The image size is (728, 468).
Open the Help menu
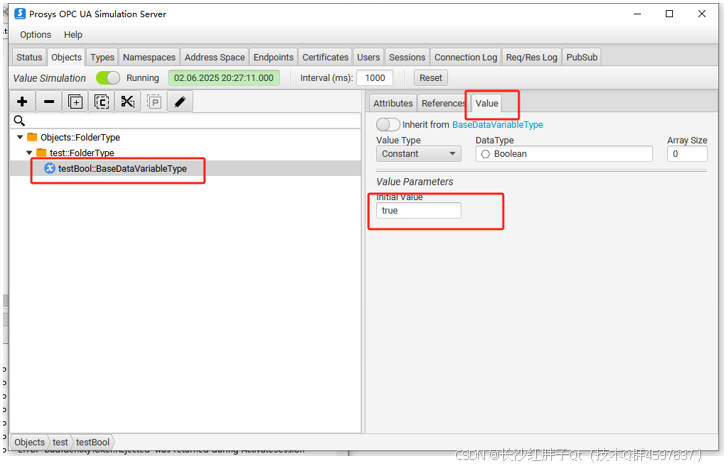point(73,35)
